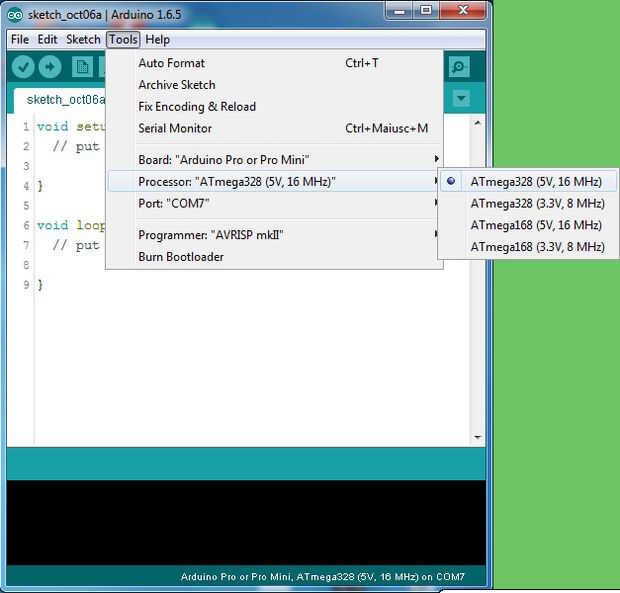Pick ATmega168 (5V, 16 MHz) option
The width and height of the screenshot is (620, 593).
pyautogui.click(x=529, y=225)
